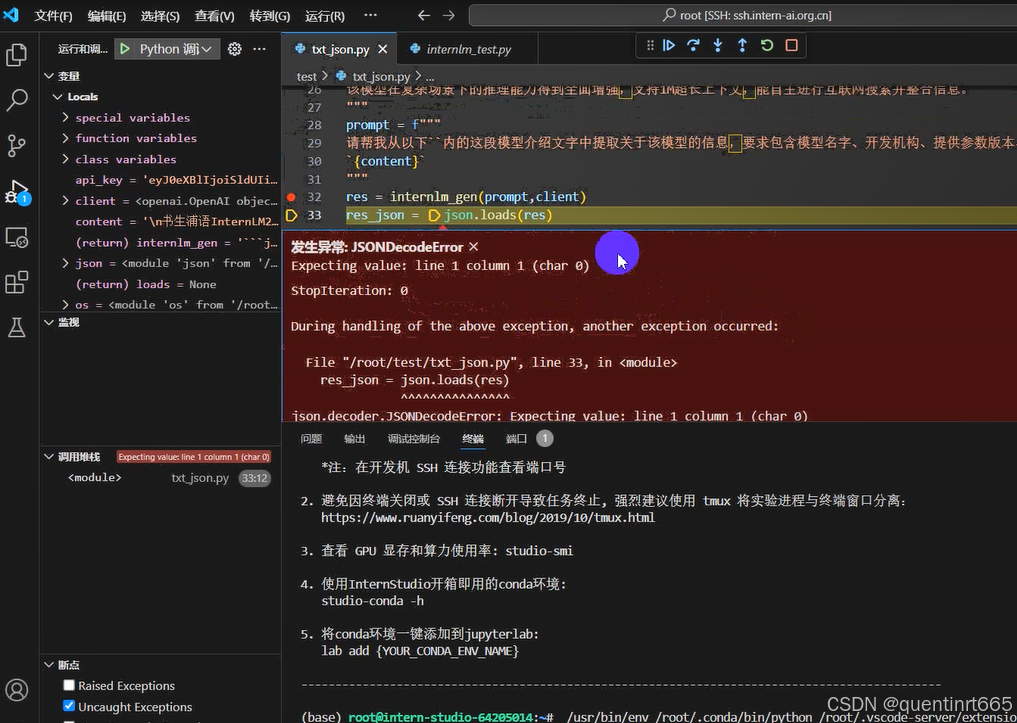This screenshot has height=723, width=1017.
Task: Disable the Uncaught Exceptions breakpoint checkbox
Action: pos(69,705)
